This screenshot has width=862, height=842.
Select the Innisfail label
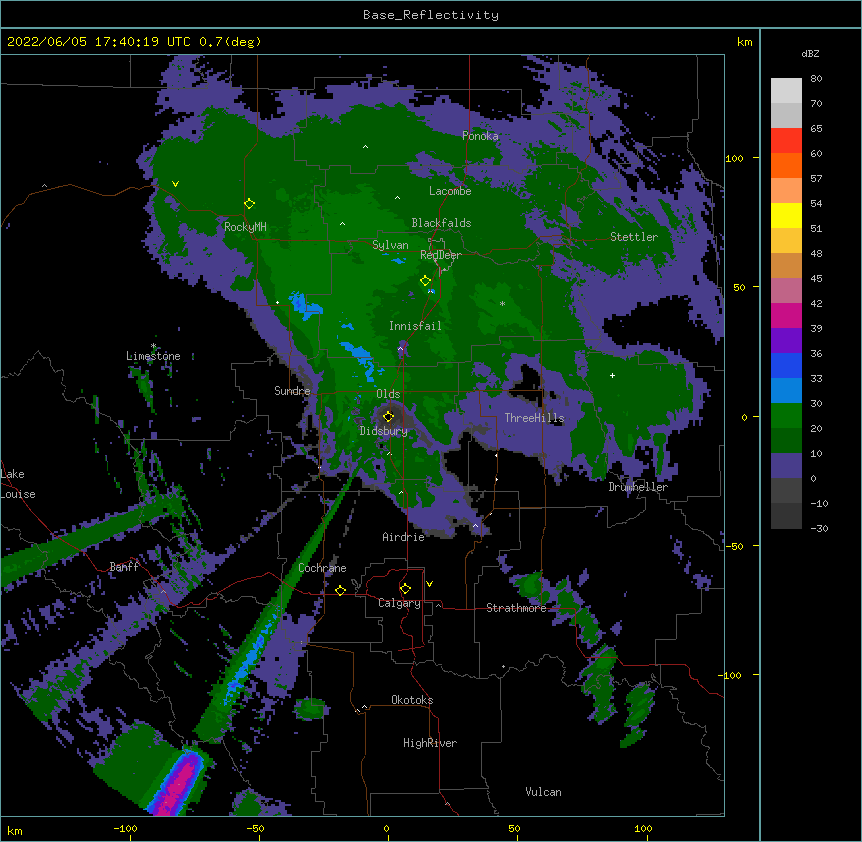[415, 326]
